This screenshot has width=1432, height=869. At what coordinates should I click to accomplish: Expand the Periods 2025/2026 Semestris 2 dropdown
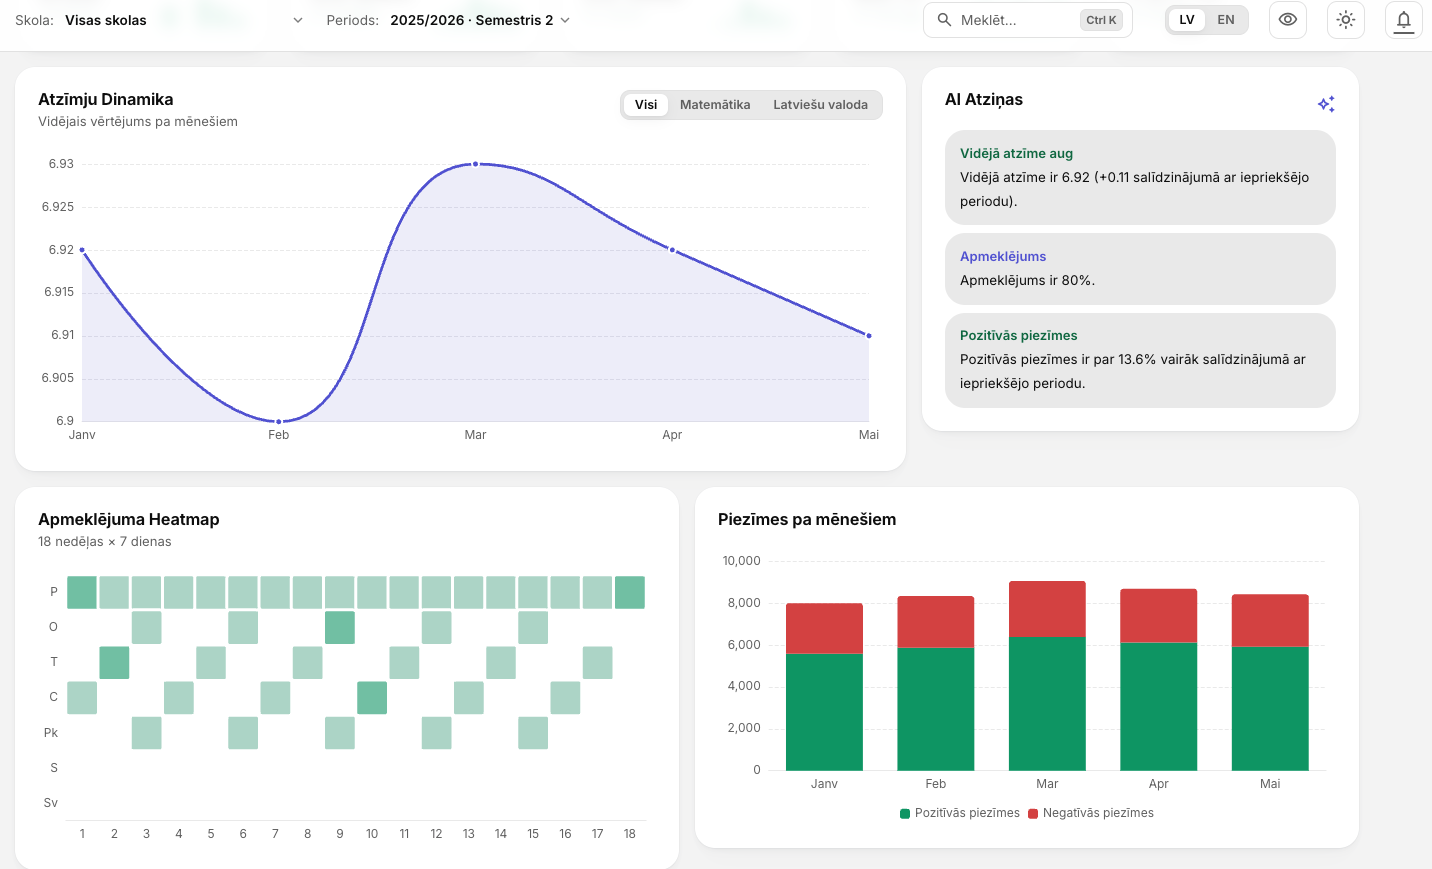pos(480,20)
